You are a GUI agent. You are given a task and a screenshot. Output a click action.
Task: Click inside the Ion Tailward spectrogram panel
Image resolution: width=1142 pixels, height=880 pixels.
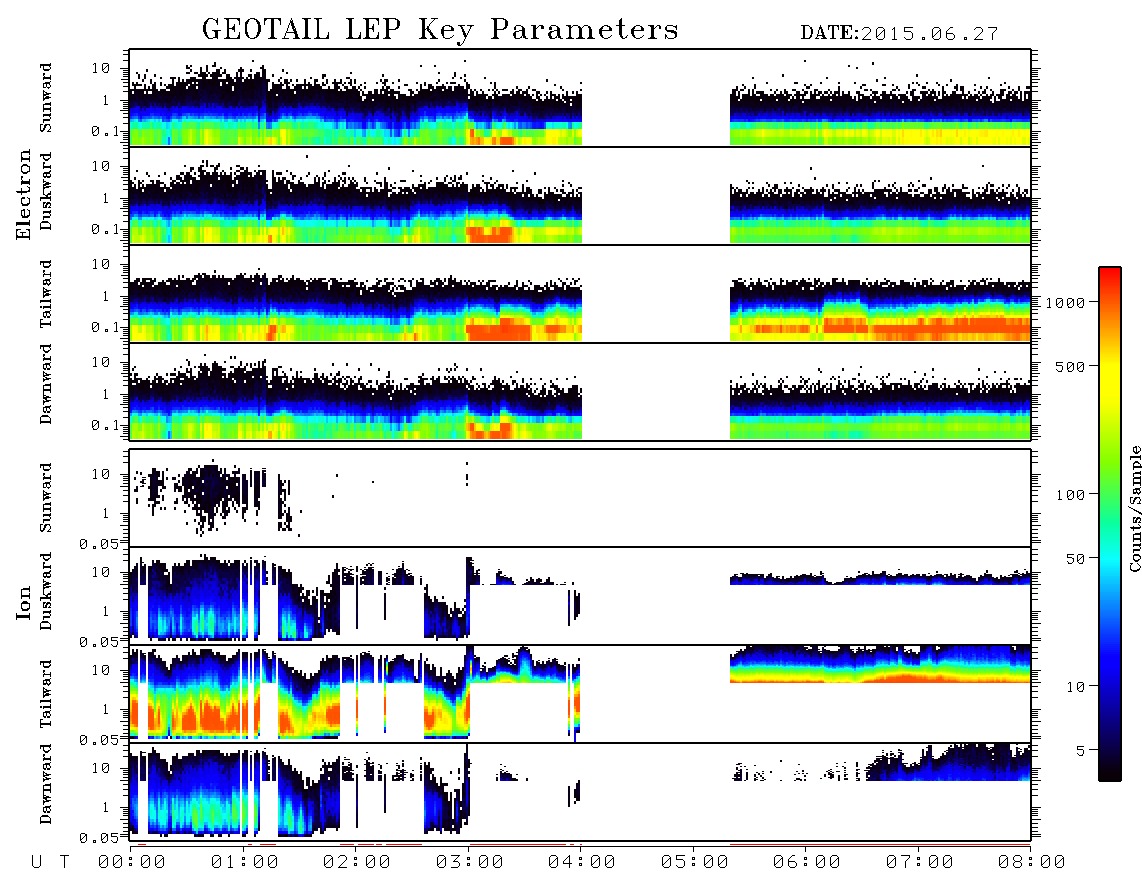click(x=580, y=694)
